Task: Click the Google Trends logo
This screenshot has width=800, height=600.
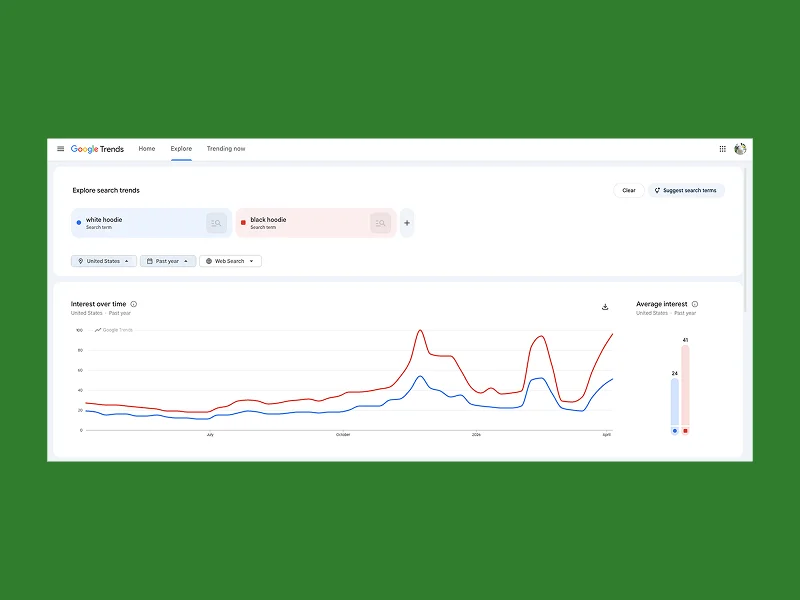Action: pyautogui.click(x=97, y=149)
